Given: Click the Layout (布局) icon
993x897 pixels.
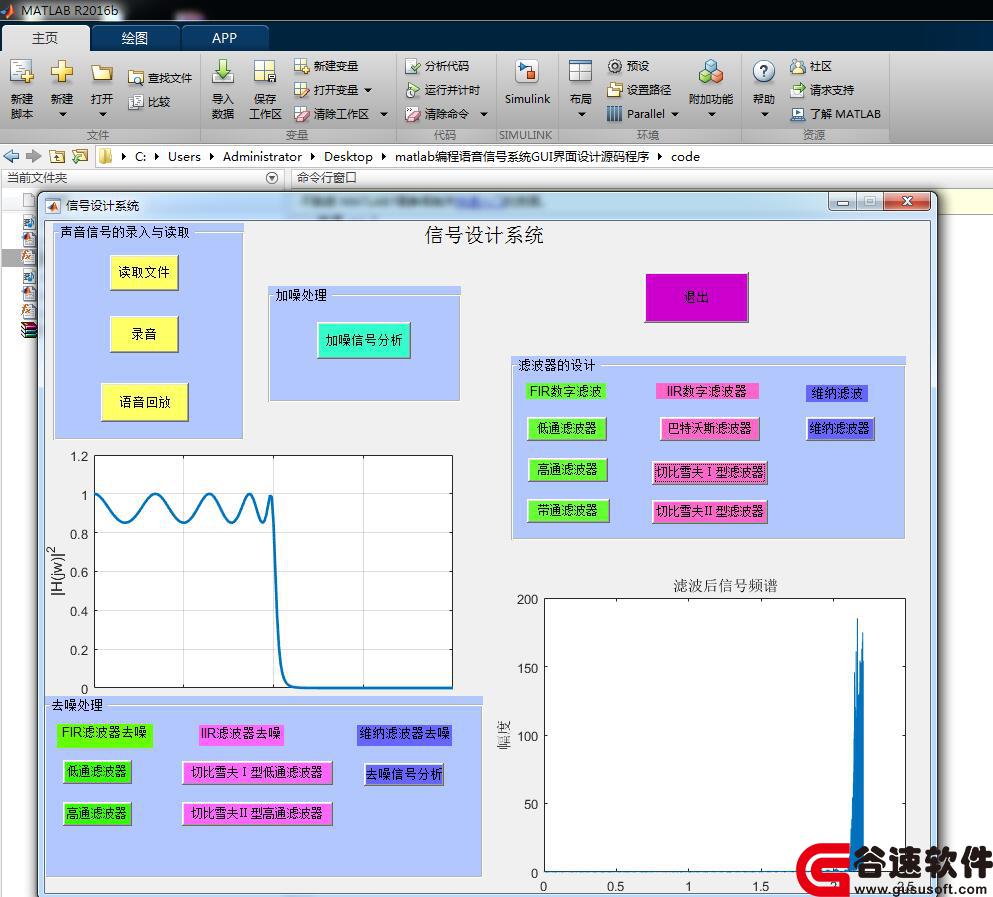Looking at the screenshot, I should click(x=580, y=72).
